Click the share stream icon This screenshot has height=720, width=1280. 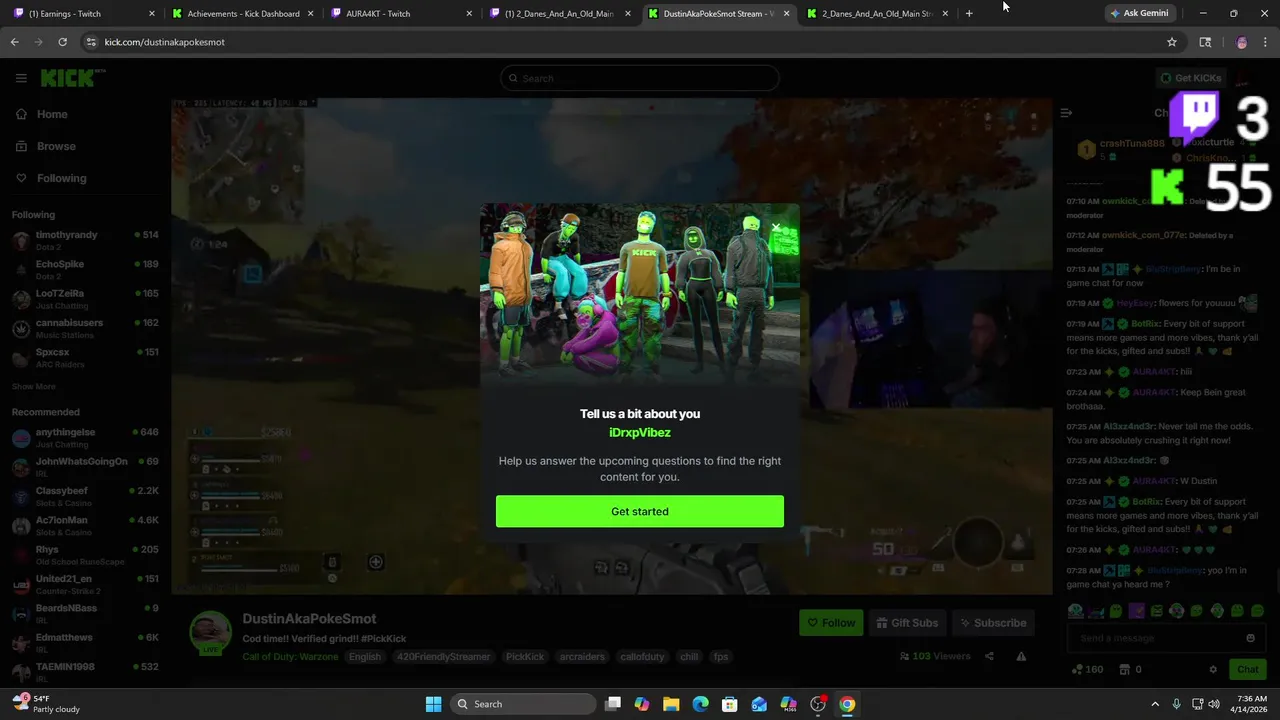(x=989, y=656)
